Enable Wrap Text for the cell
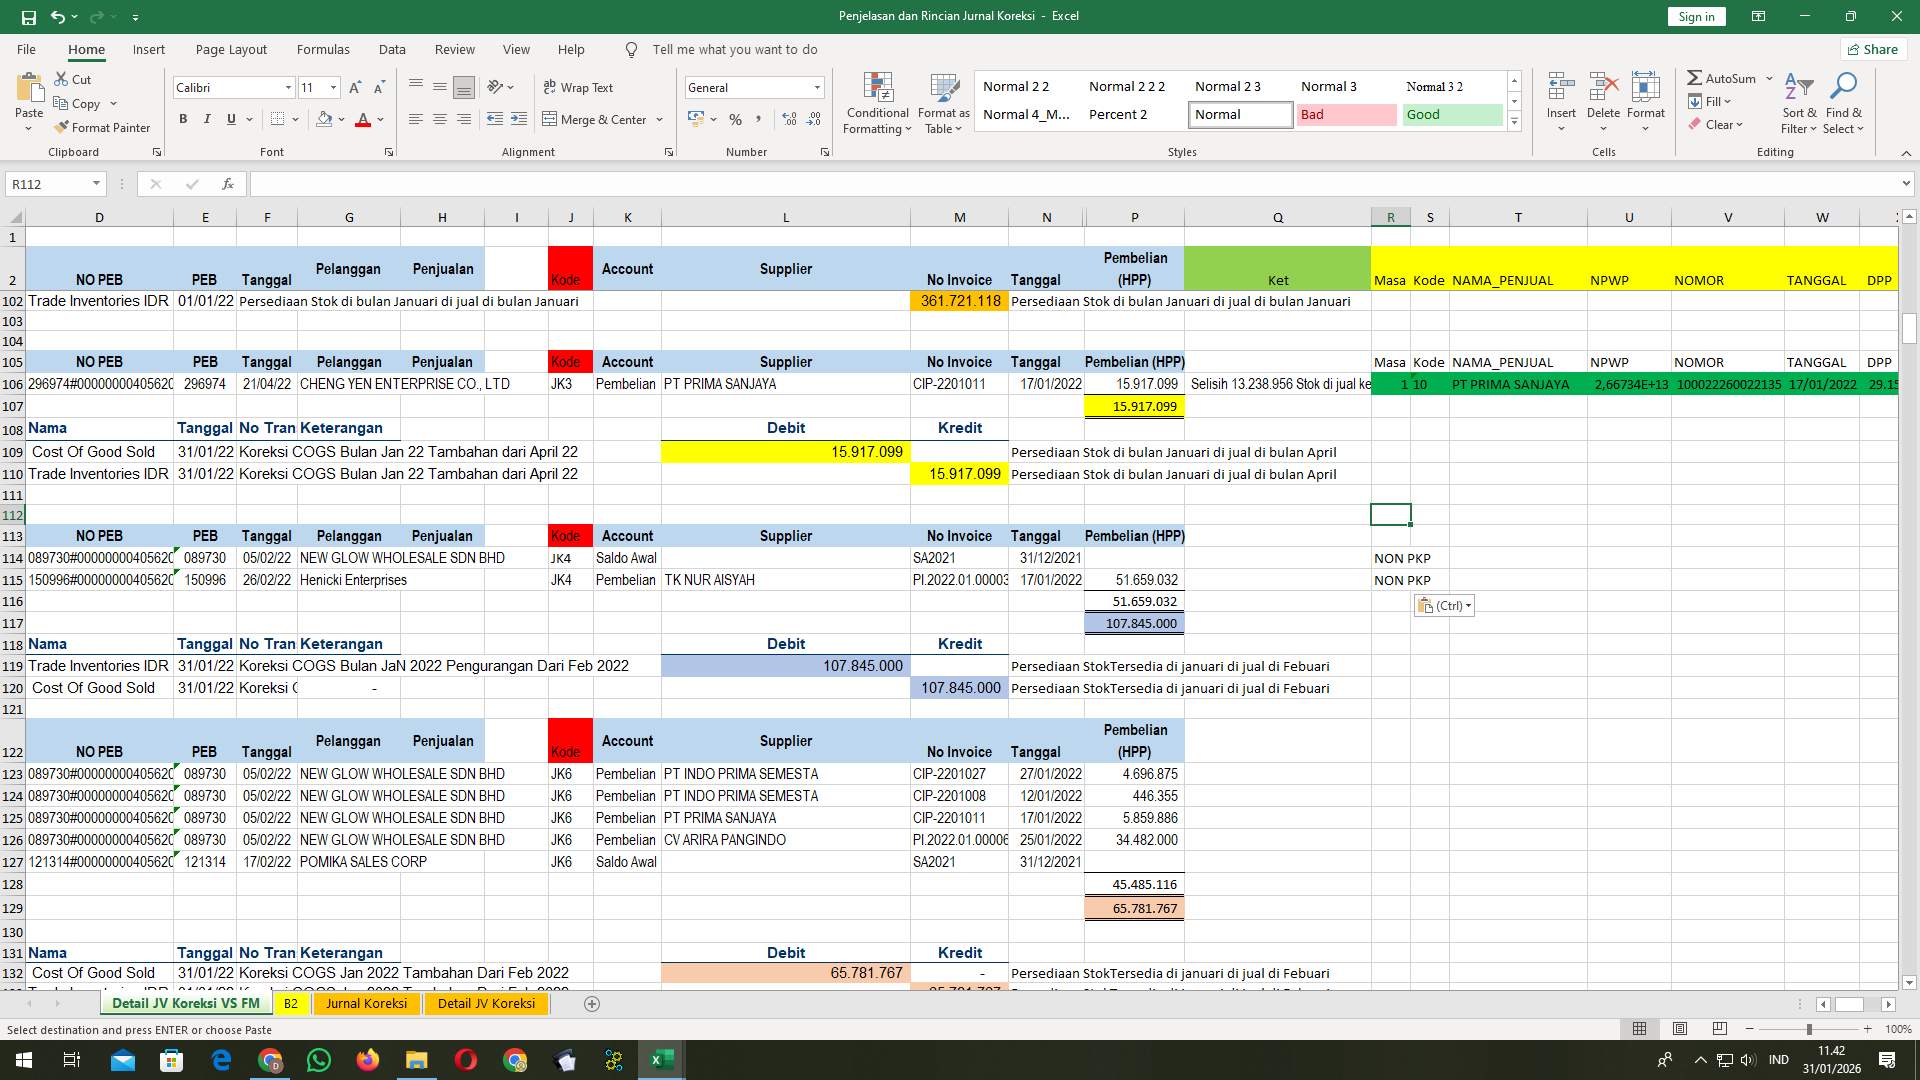This screenshot has width=1920, height=1080. click(578, 87)
